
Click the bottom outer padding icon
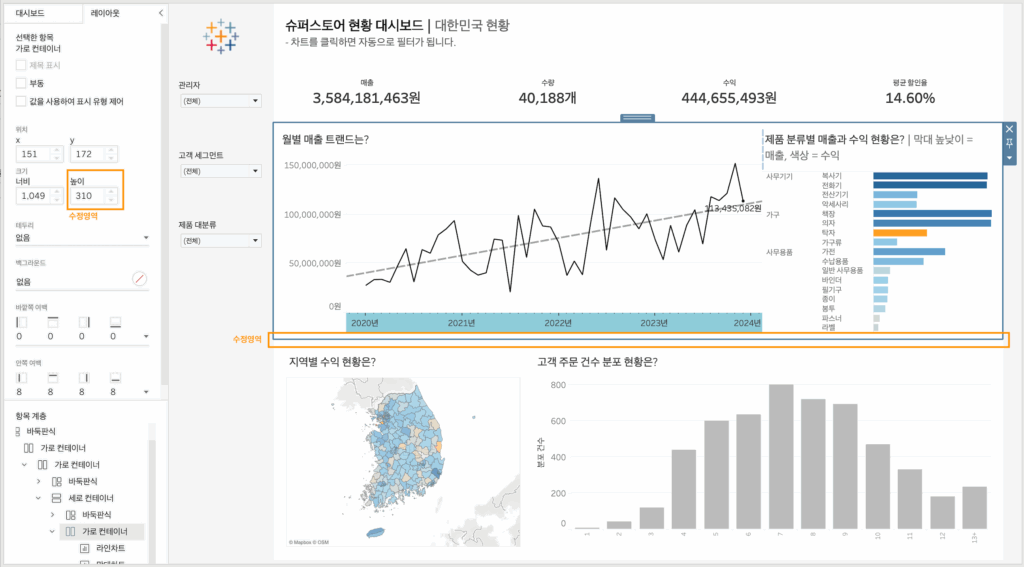coord(115,323)
